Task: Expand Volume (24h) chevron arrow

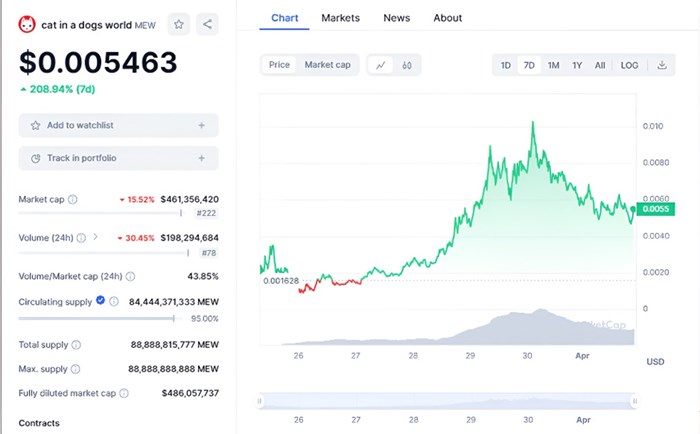Action: tap(95, 238)
